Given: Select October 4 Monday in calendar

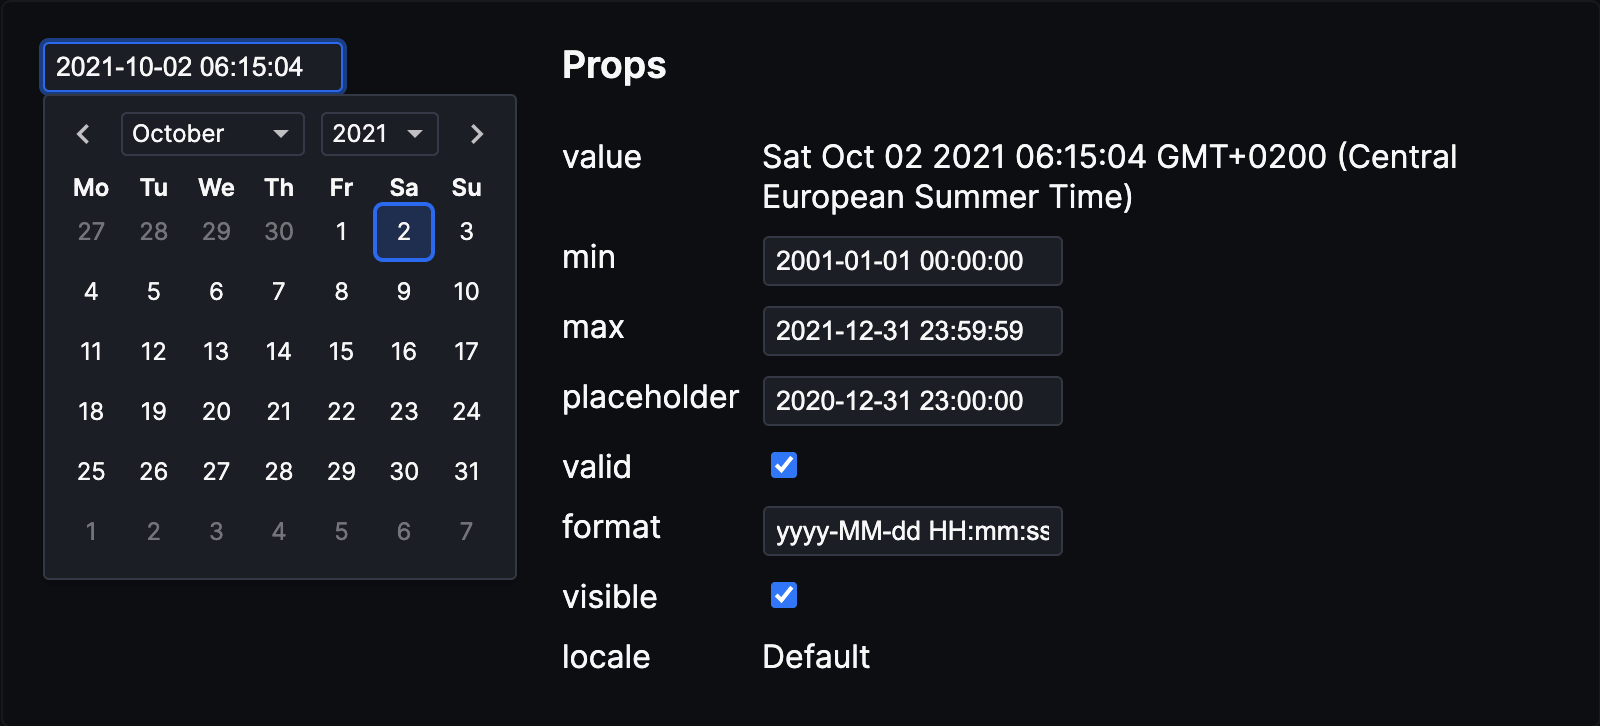Looking at the screenshot, I should 91,292.
